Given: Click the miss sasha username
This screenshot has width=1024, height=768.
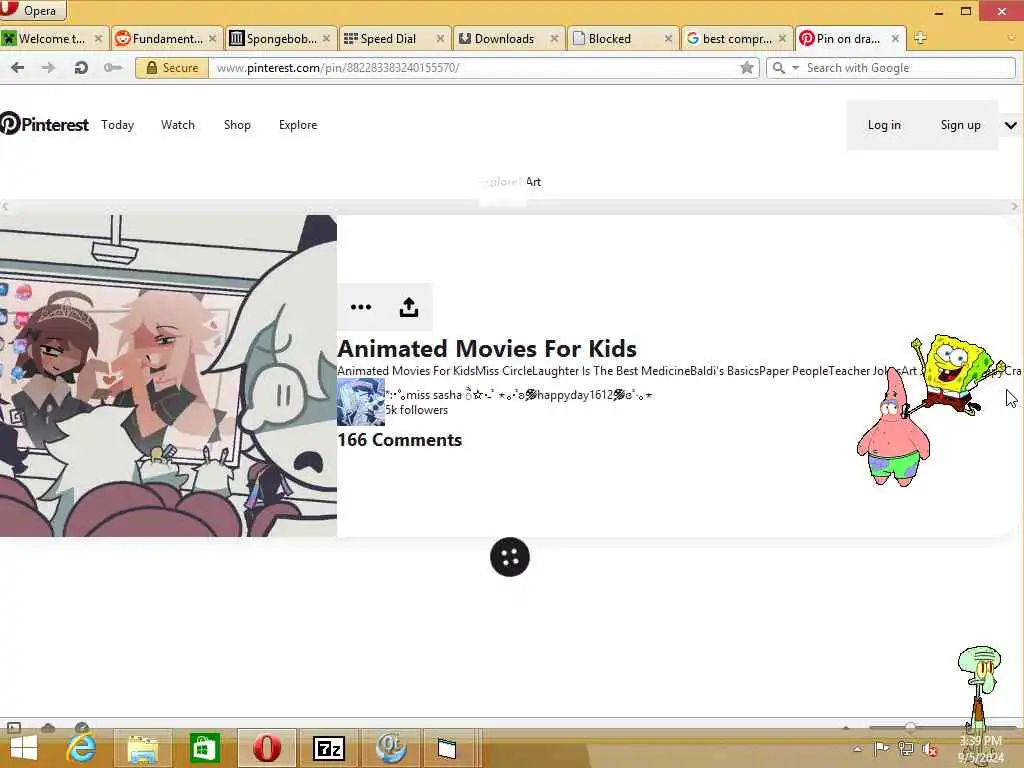Looking at the screenshot, I should 519,394.
